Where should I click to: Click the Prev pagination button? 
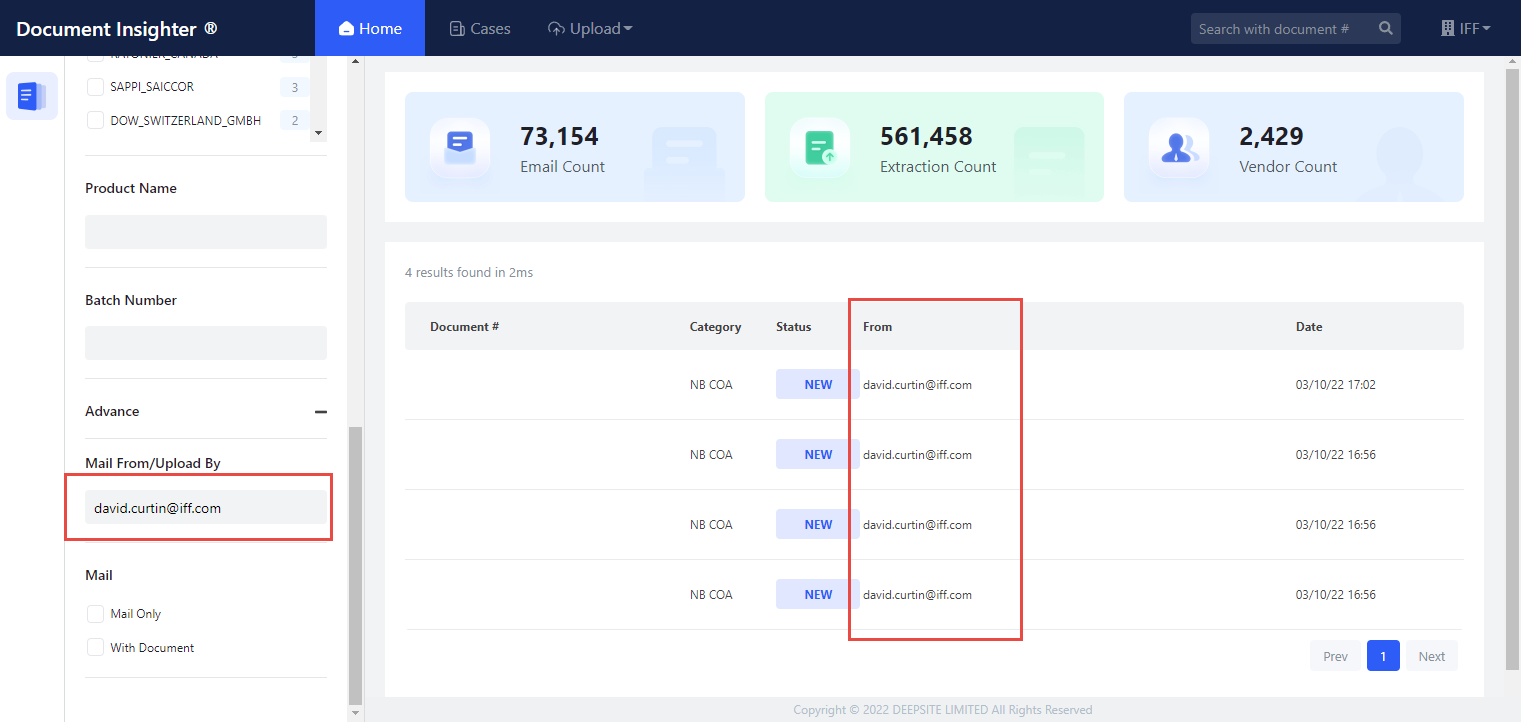tap(1335, 656)
